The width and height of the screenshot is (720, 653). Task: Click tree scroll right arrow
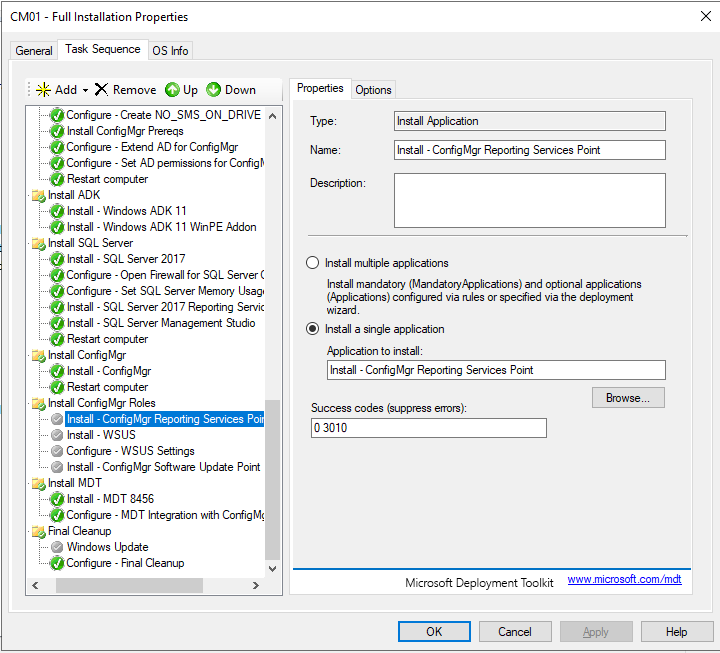pos(256,585)
